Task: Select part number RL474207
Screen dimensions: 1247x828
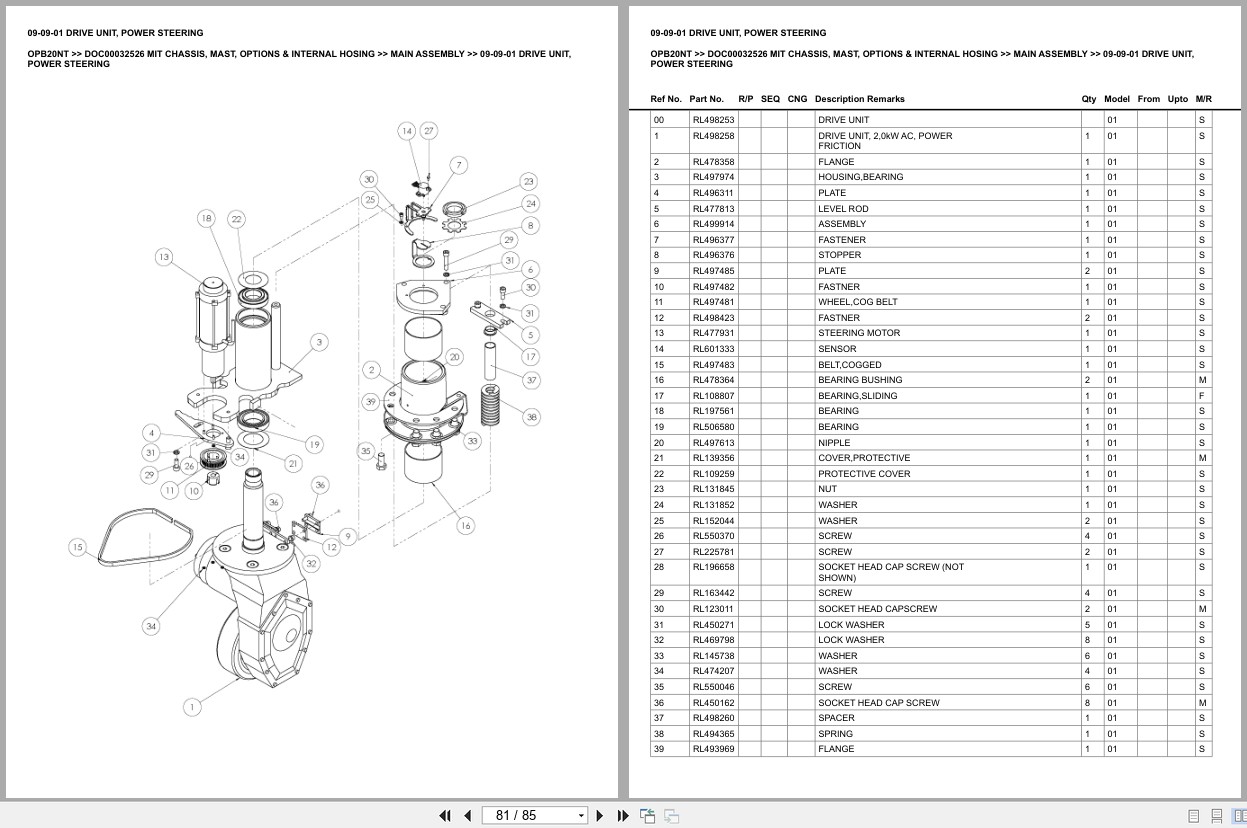Action: point(713,671)
